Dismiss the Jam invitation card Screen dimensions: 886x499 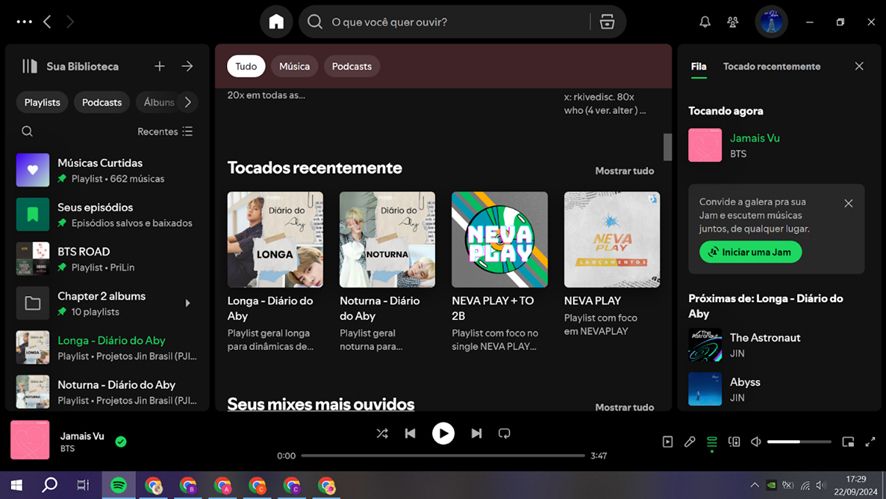pyautogui.click(x=848, y=203)
